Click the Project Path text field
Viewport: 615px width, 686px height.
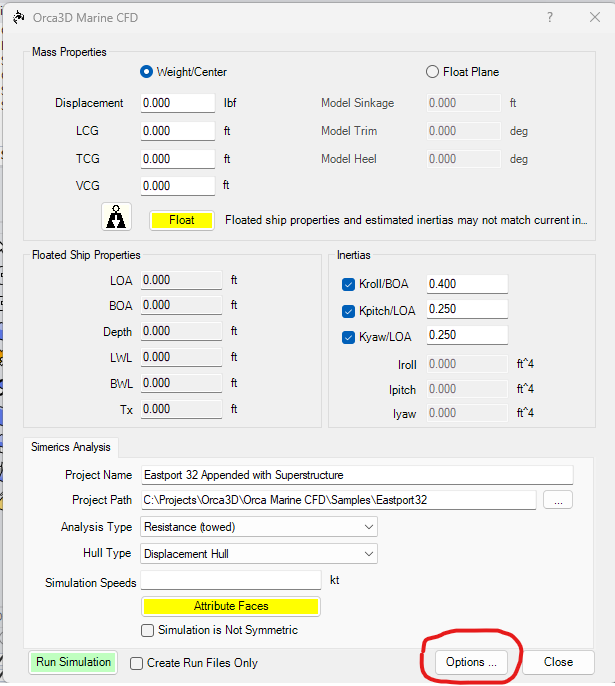tap(339, 500)
